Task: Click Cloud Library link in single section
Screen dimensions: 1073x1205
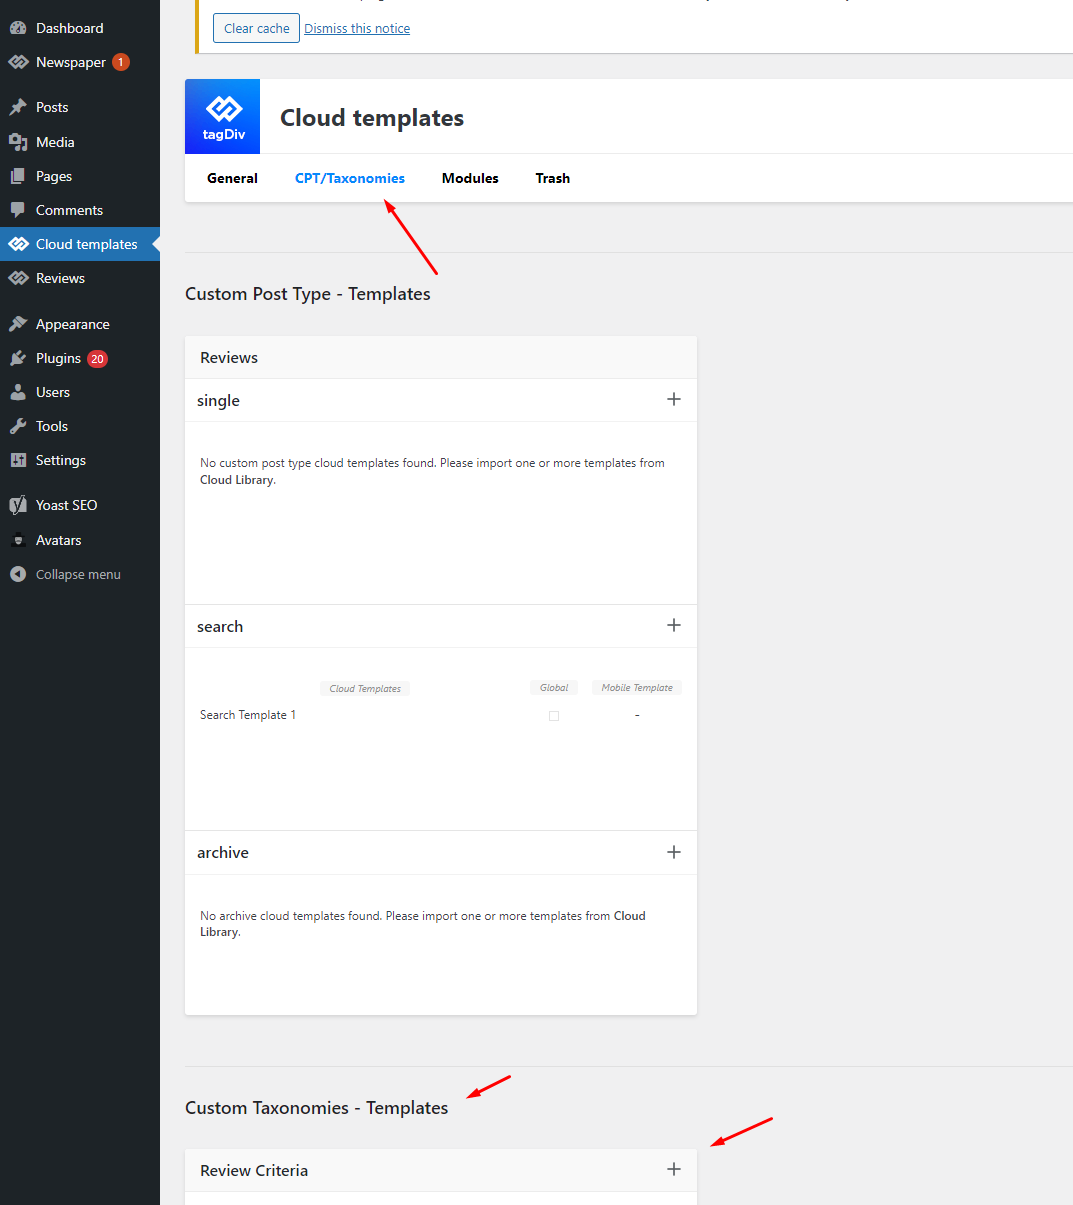Action: coord(236,480)
